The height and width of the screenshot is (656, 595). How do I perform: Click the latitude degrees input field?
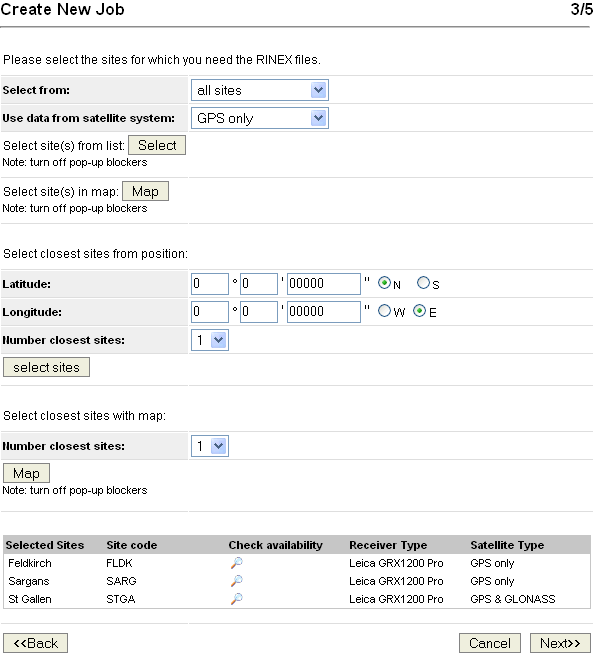click(x=210, y=284)
